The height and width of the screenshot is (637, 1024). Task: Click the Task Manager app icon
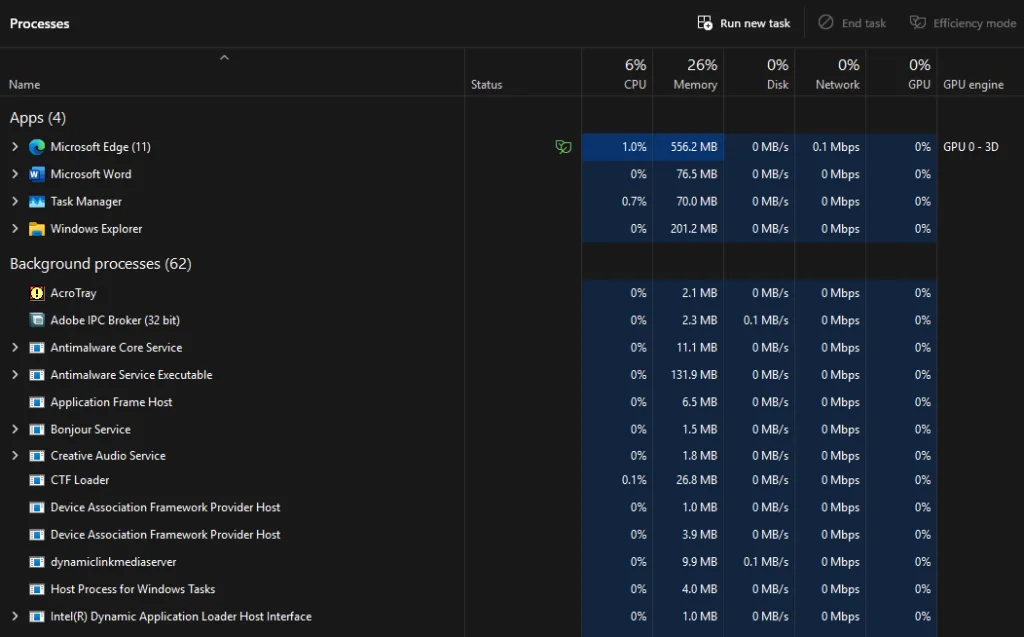36,201
